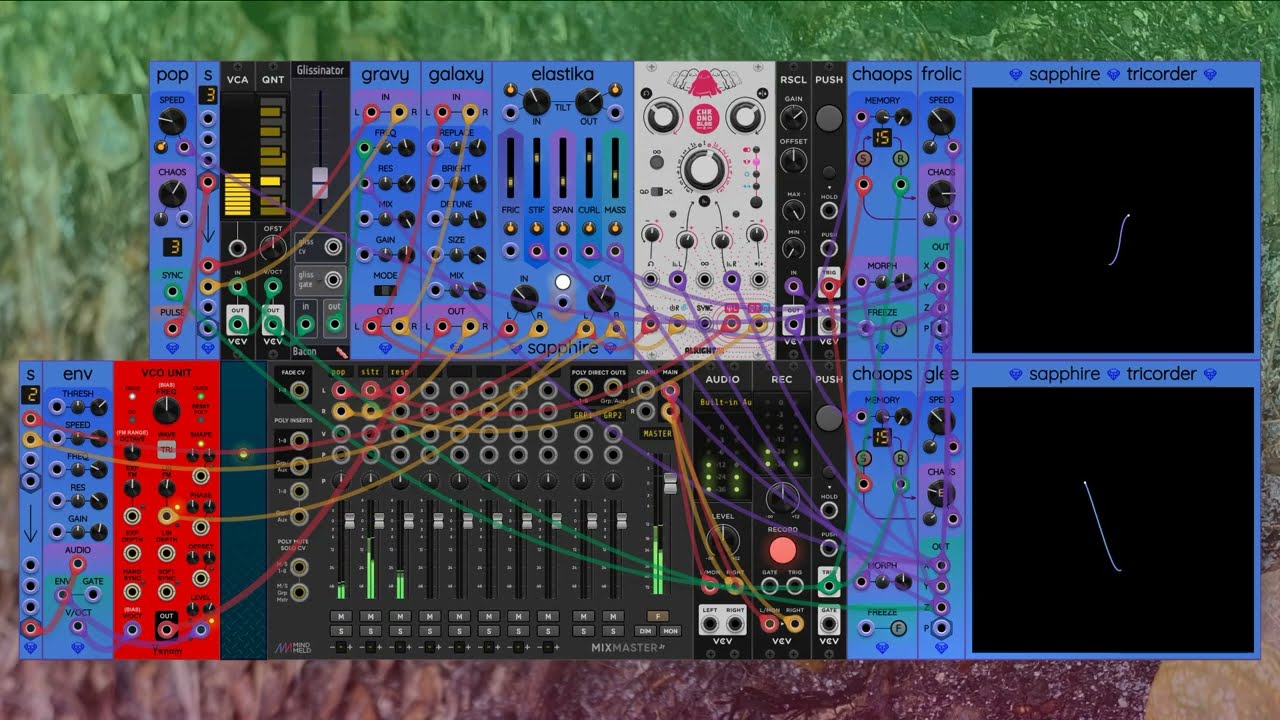
Task: Click the QNT OFST knob
Action: point(273,247)
